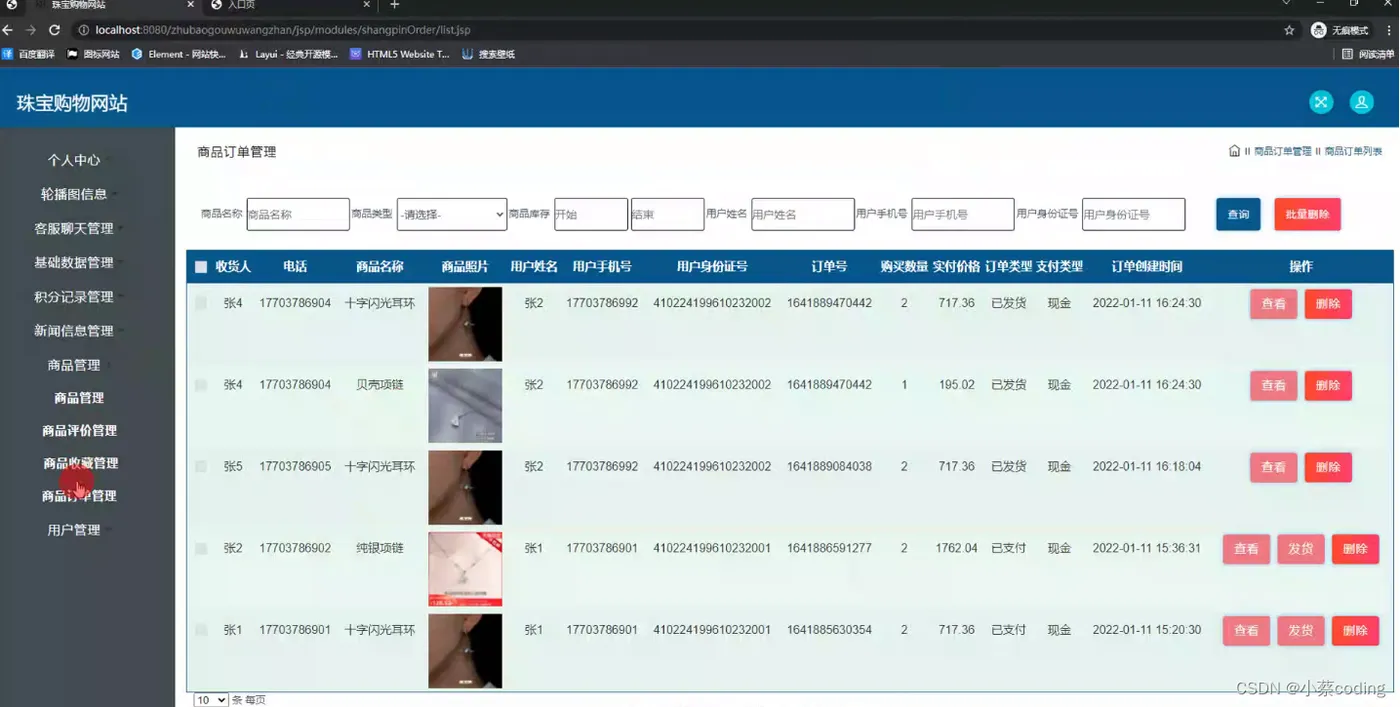The width and height of the screenshot is (1400, 707).
Task: Switch to the 入口页 browser tab
Action: click(x=290, y=5)
